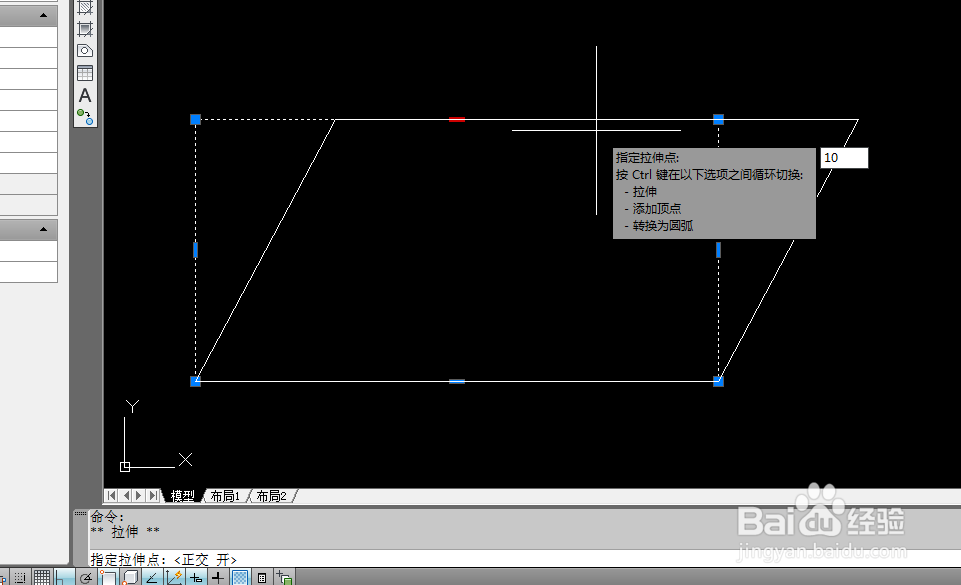This screenshot has width=961, height=585.
Task: Click the ** 拉伸 ** command history line
Action: click(125, 531)
